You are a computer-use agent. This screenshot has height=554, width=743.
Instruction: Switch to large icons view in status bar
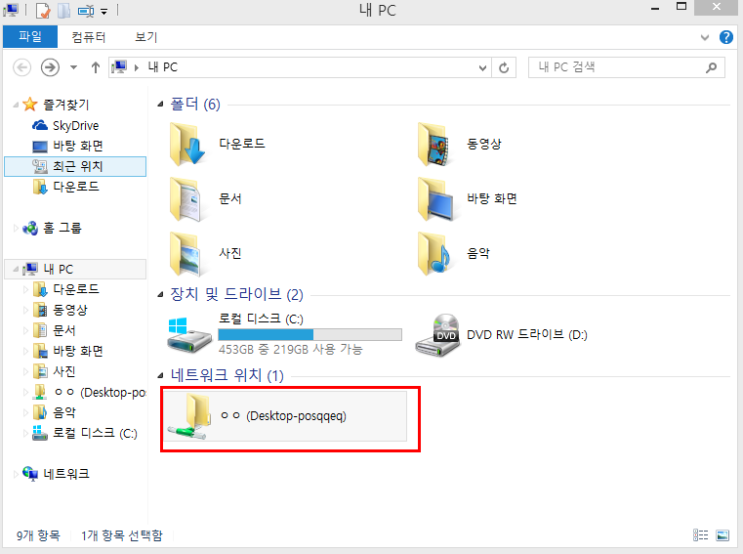721,535
